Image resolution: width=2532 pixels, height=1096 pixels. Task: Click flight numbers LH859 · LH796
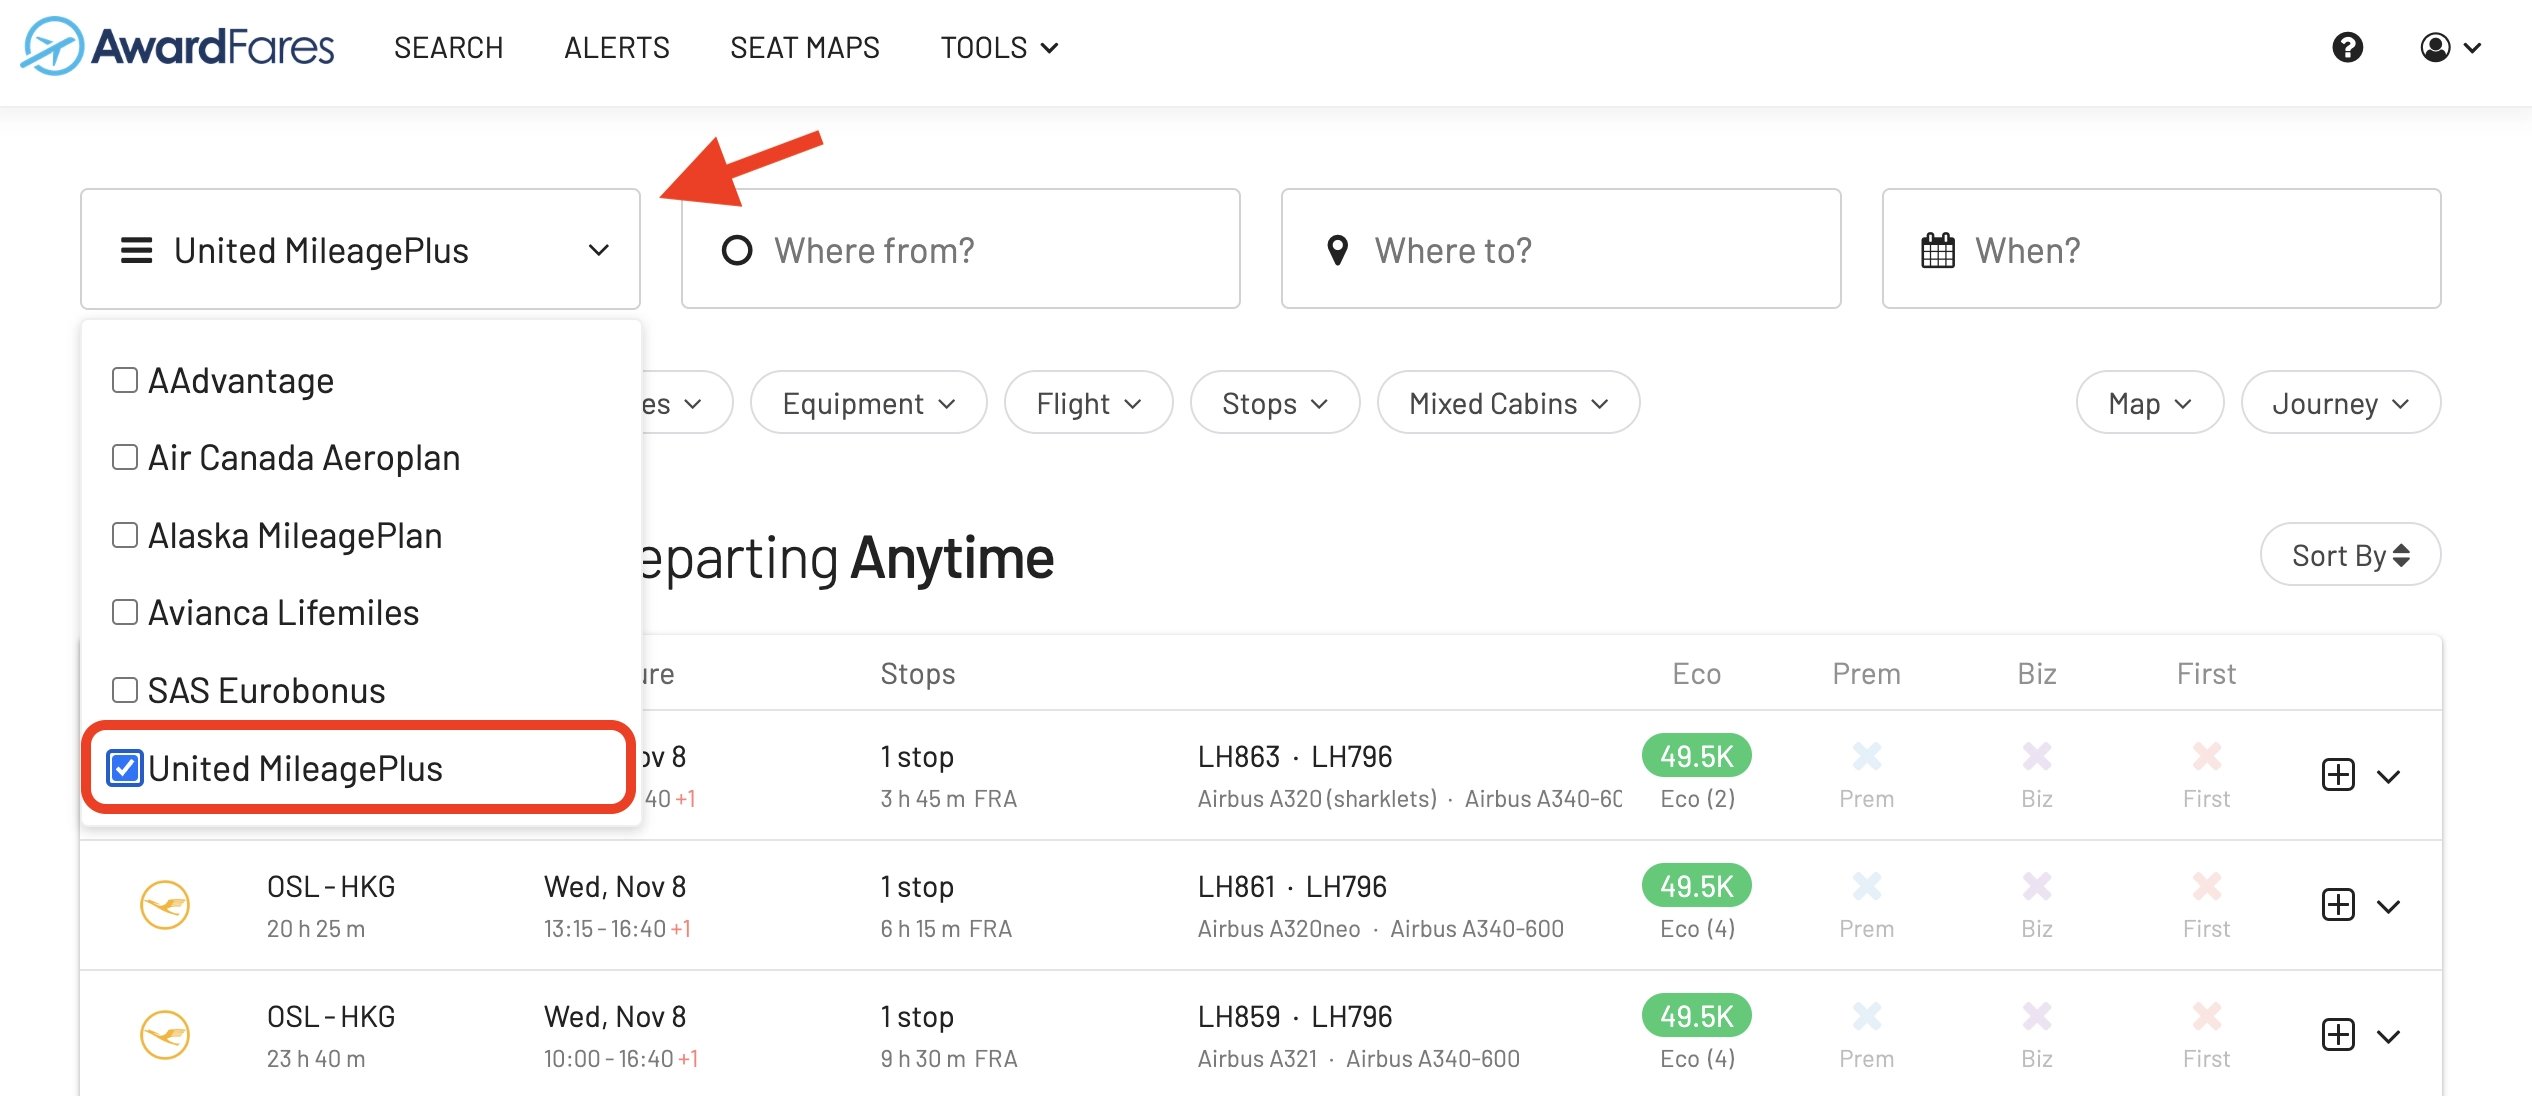pyautogui.click(x=1295, y=1017)
